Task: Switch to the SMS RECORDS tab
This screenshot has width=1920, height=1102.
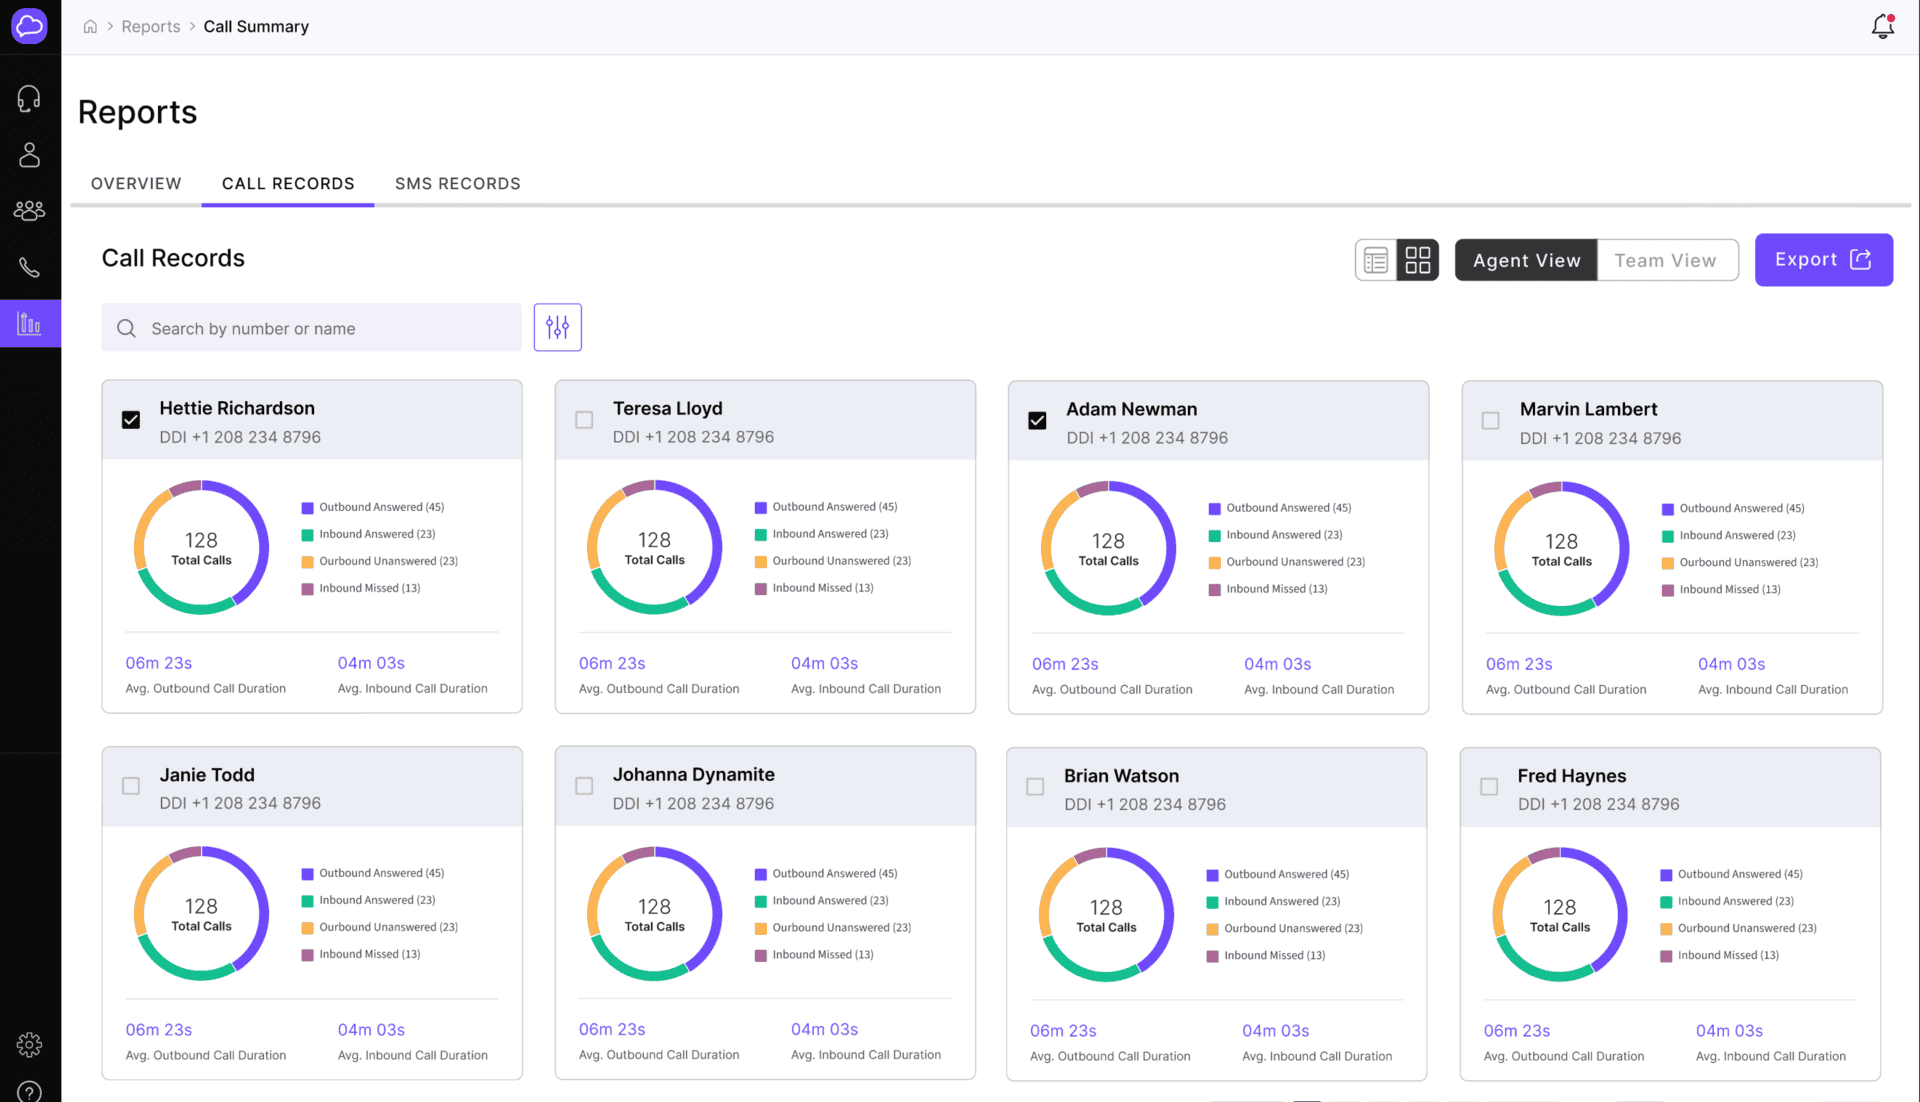Action: (x=457, y=183)
